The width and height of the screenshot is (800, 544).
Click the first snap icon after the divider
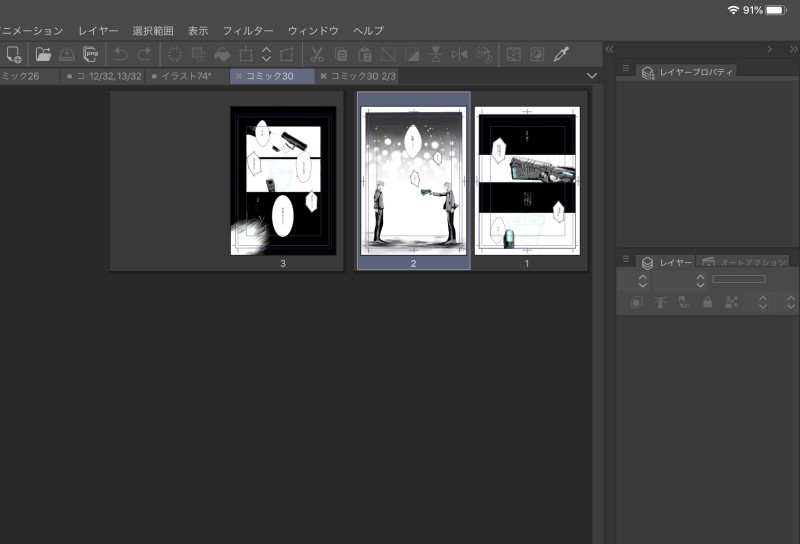pyautogui.click(x=513, y=54)
